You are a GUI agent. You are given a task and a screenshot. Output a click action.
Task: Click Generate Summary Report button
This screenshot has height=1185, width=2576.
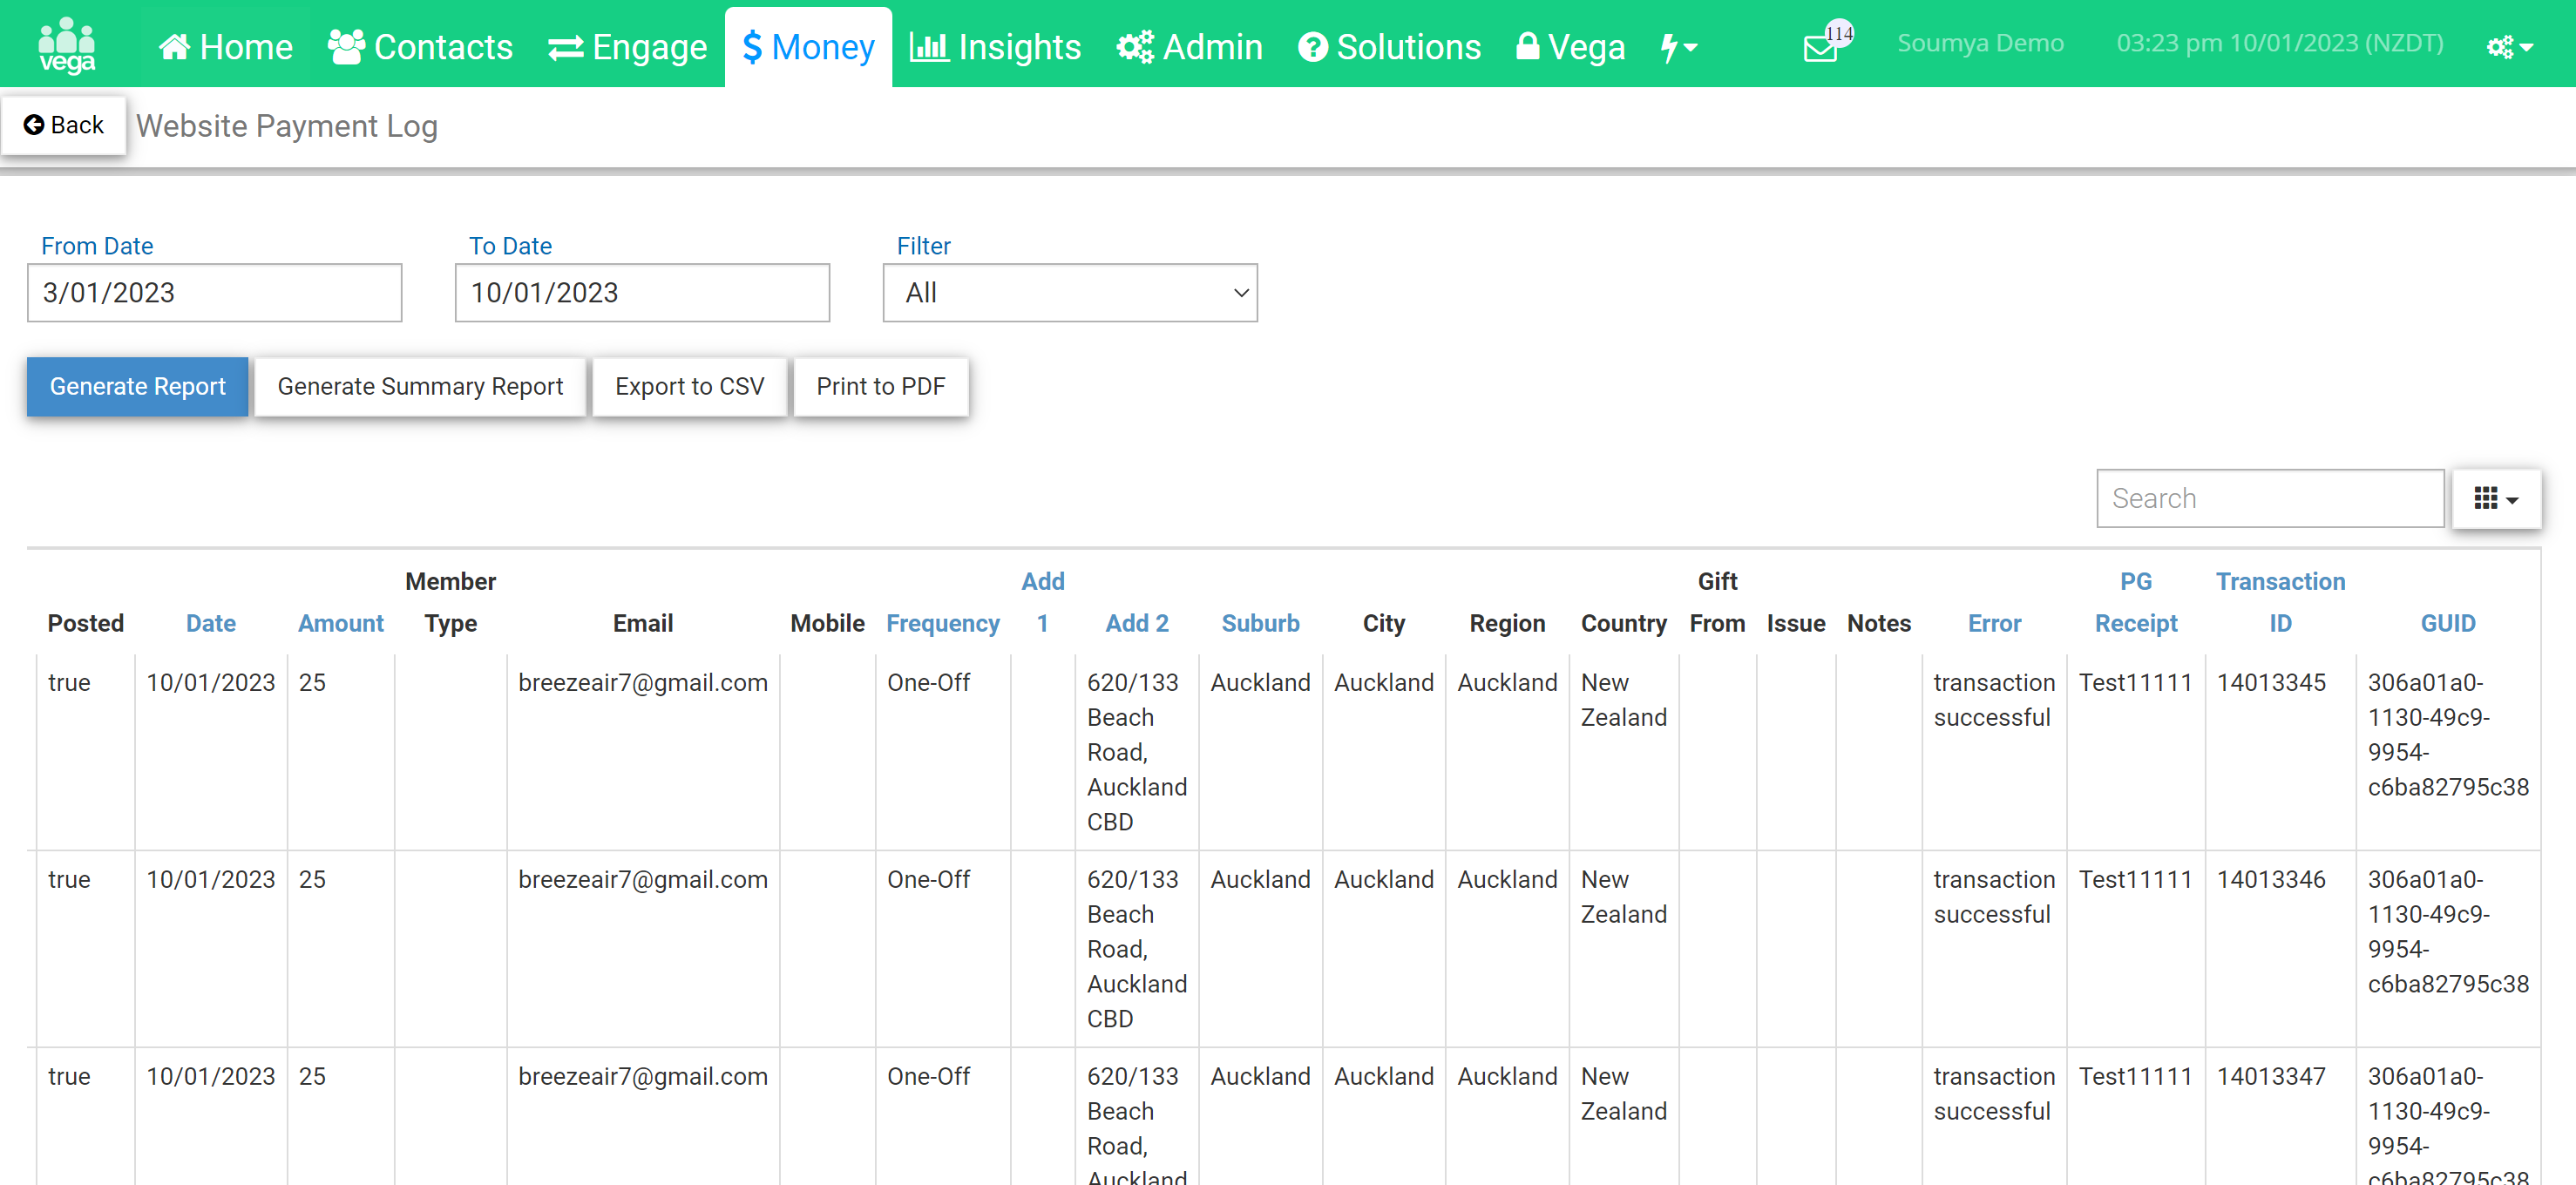pos(420,387)
